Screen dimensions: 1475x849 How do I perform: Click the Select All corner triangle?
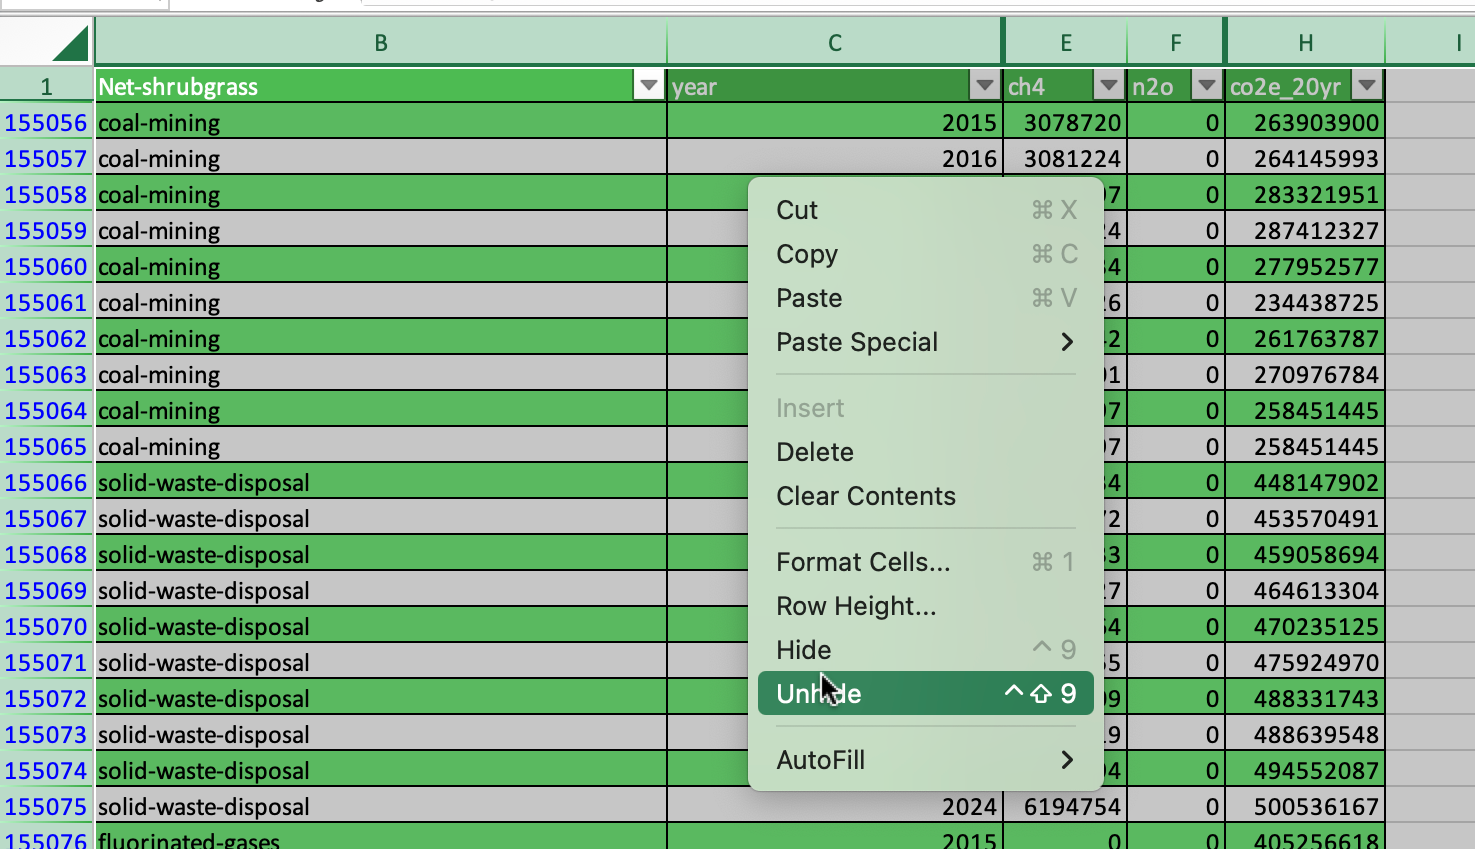(70, 44)
